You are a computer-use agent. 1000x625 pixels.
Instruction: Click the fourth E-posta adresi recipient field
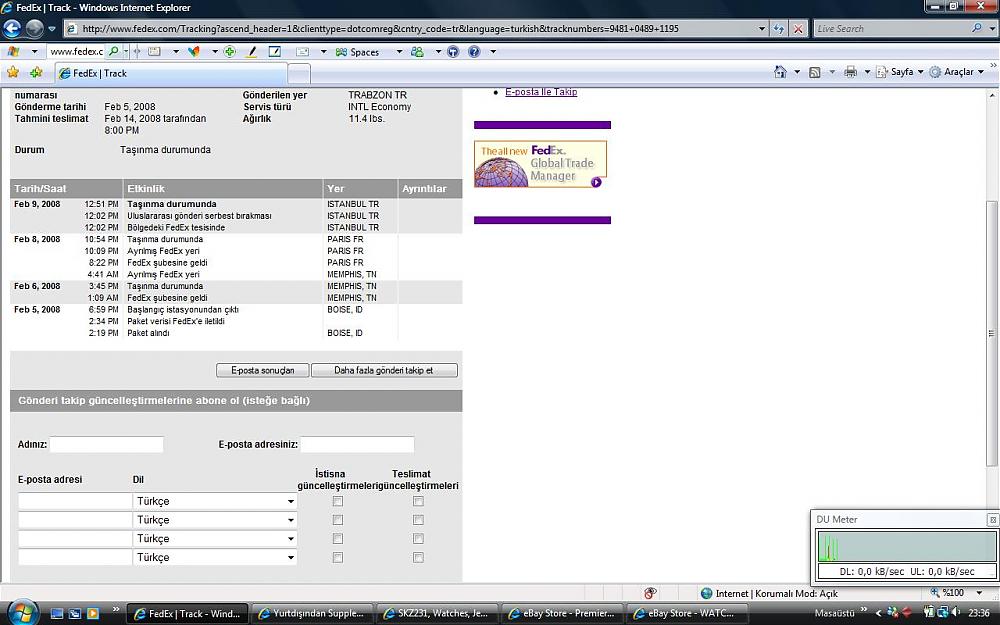click(x=75, y=557)
